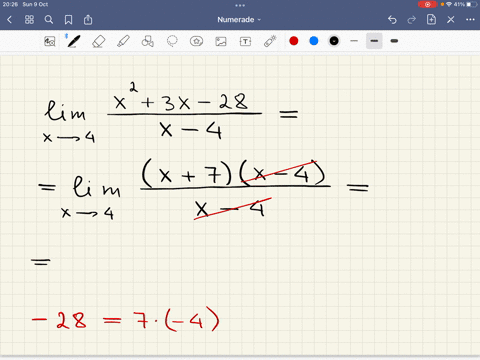Select the zoom window tool
Viewport: 480px width, 360px height.
pos(50,41)
